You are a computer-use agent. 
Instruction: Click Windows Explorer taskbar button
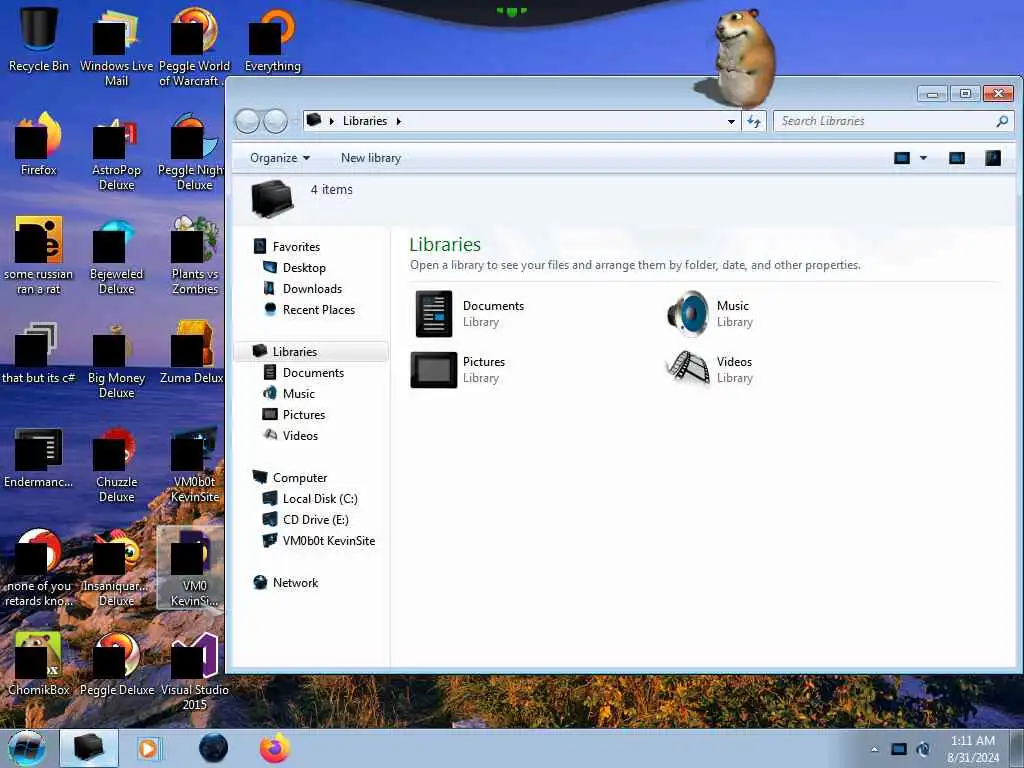tap(89, 748)
